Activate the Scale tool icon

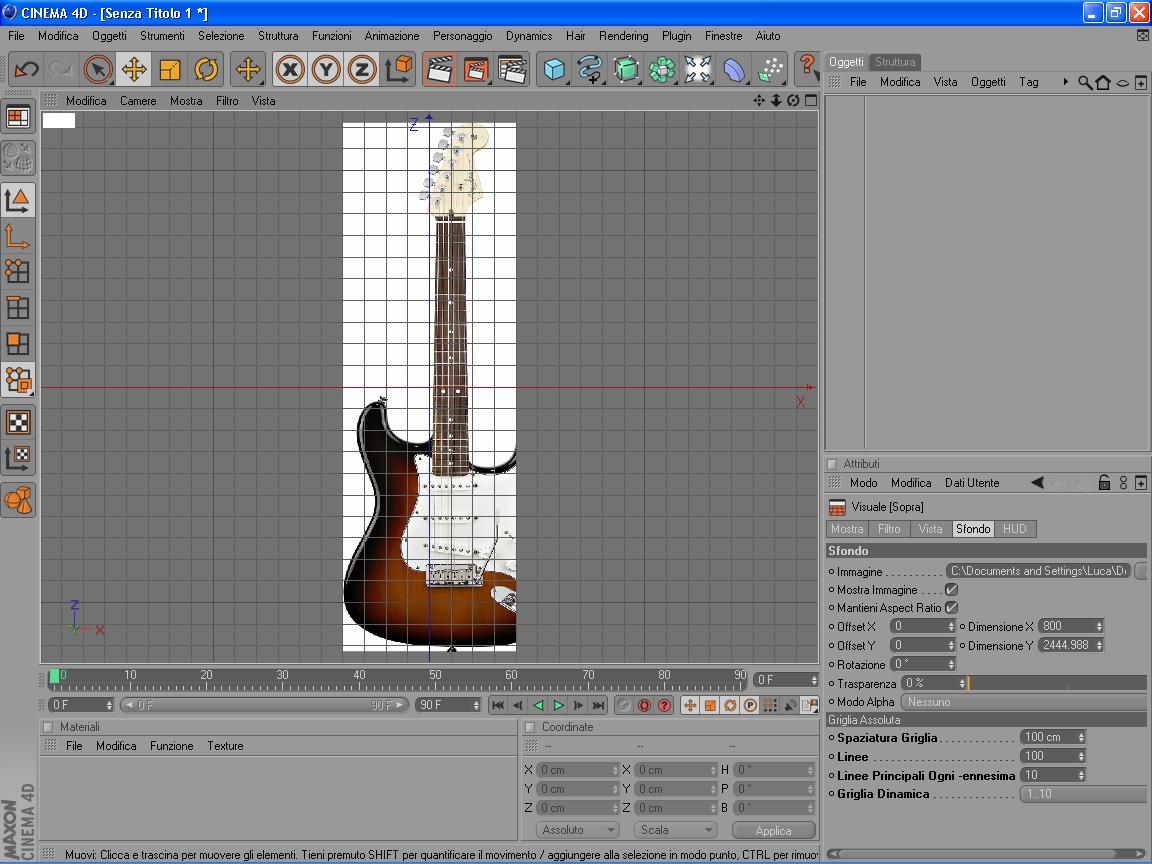pyautogui.click(x=170, y=70)
